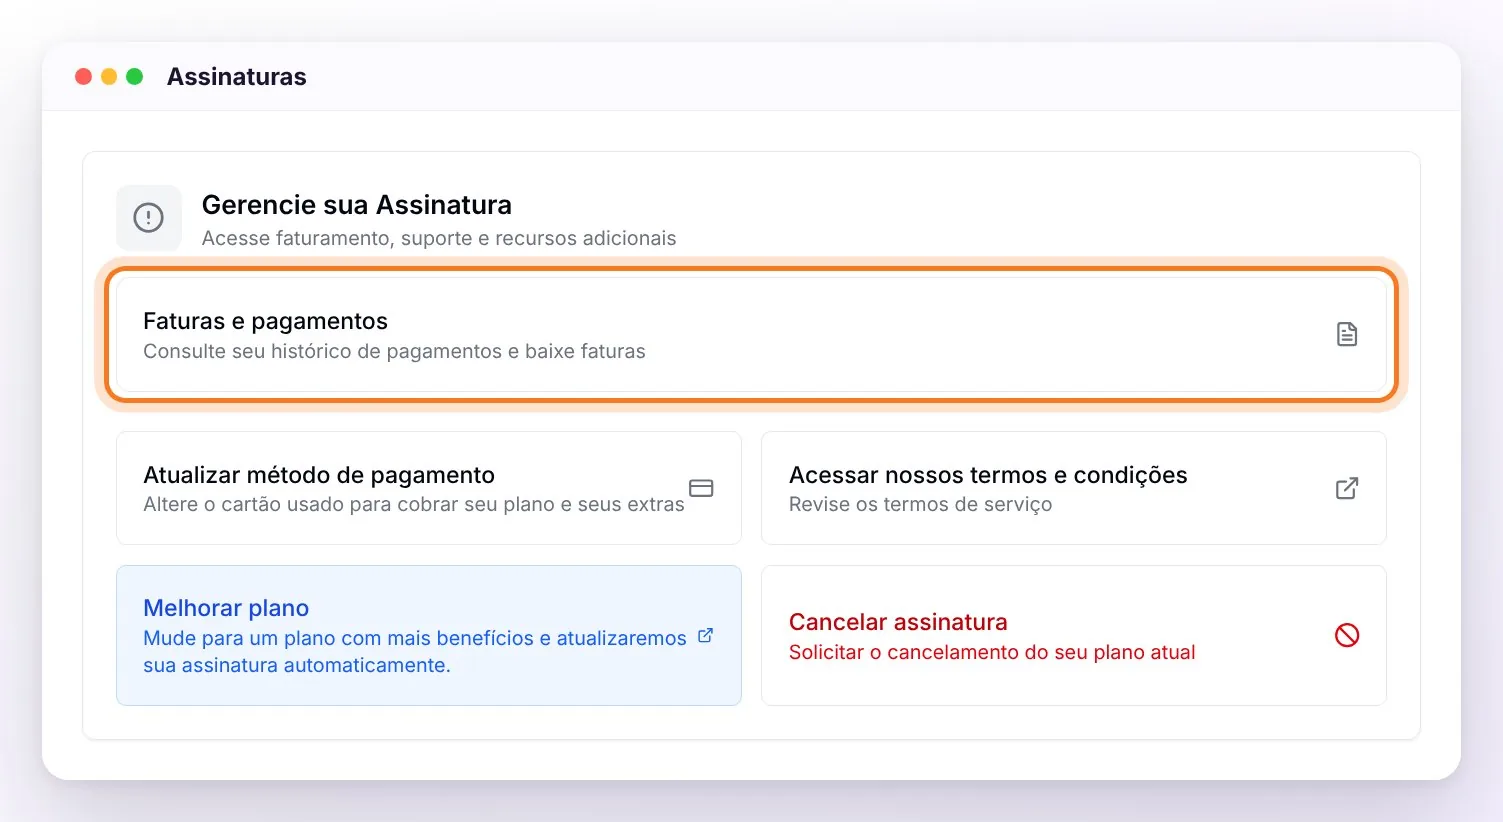Screen dimensions: 1503x822
Task: Click 'Consulte seu histórico de pagamentos' description
Action: (x=394, y=351)
